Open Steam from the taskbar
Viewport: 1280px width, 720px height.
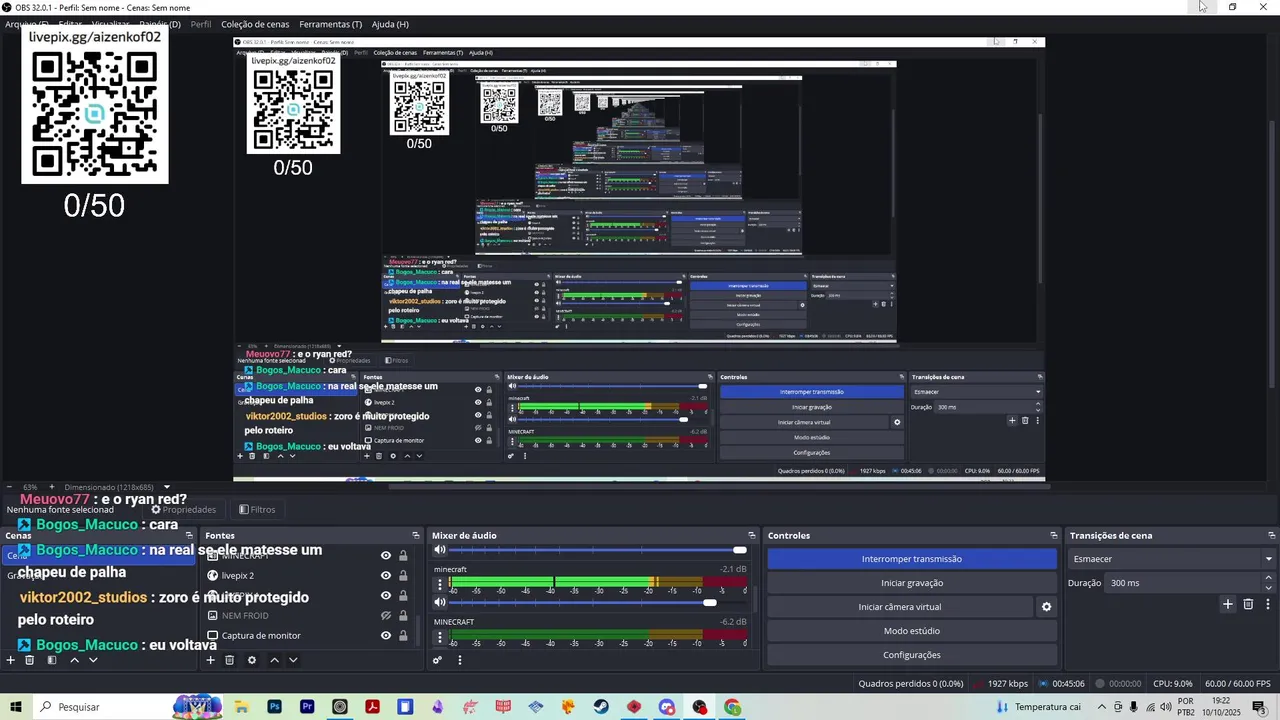coord(601,707)
